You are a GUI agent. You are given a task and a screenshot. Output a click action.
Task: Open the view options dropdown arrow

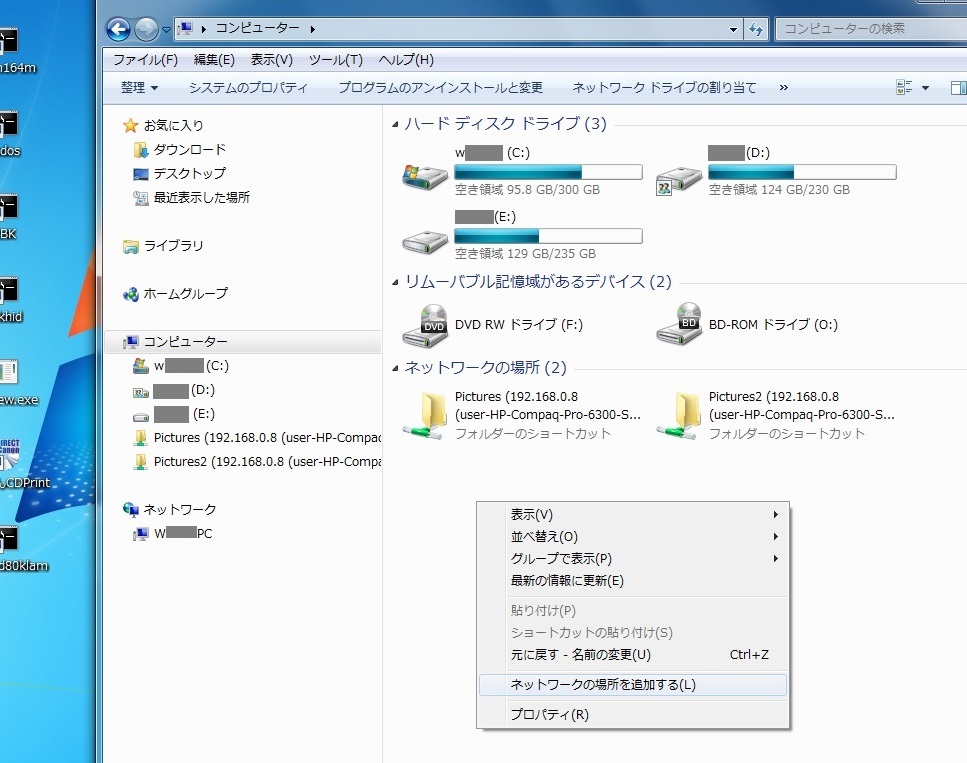click(x=925, y=88)
